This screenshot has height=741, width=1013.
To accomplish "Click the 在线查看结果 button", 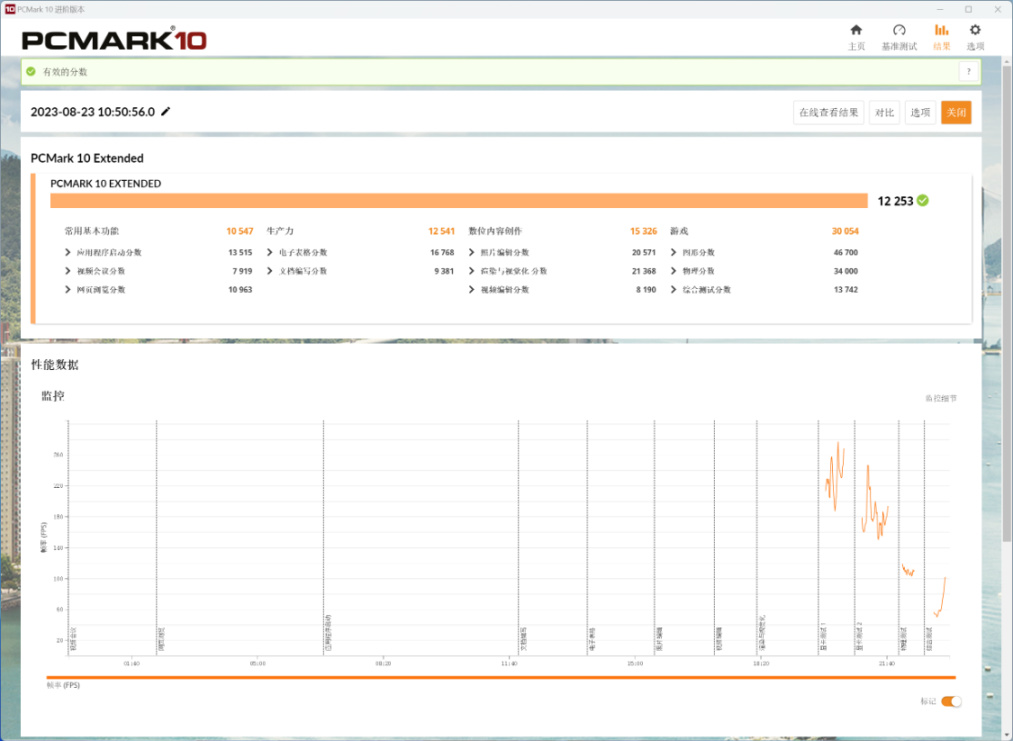I will point(828,112).
